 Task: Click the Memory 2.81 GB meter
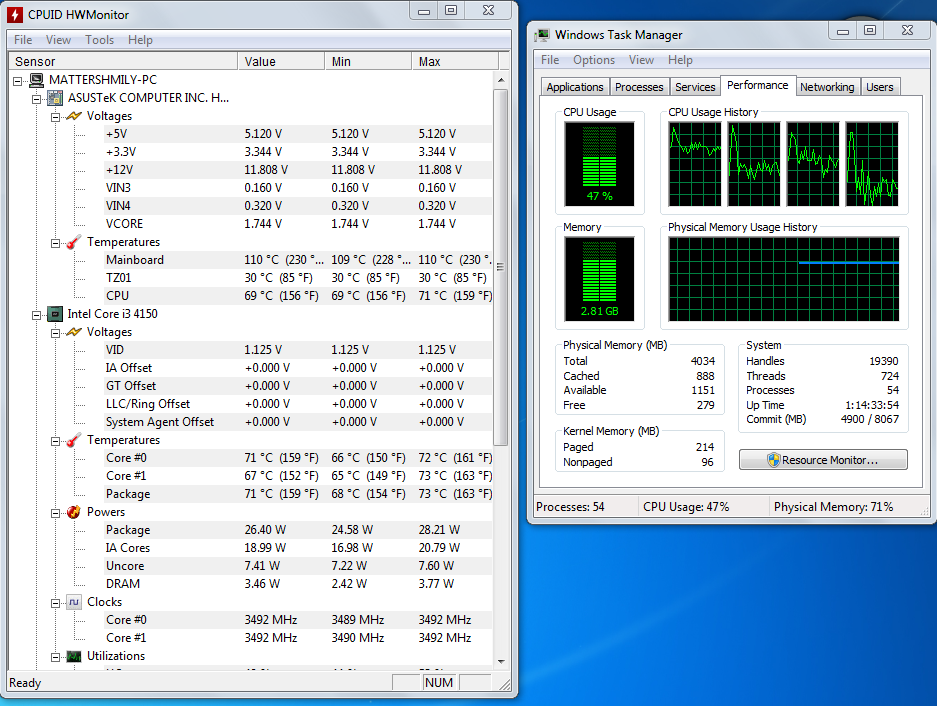[599, 279]
